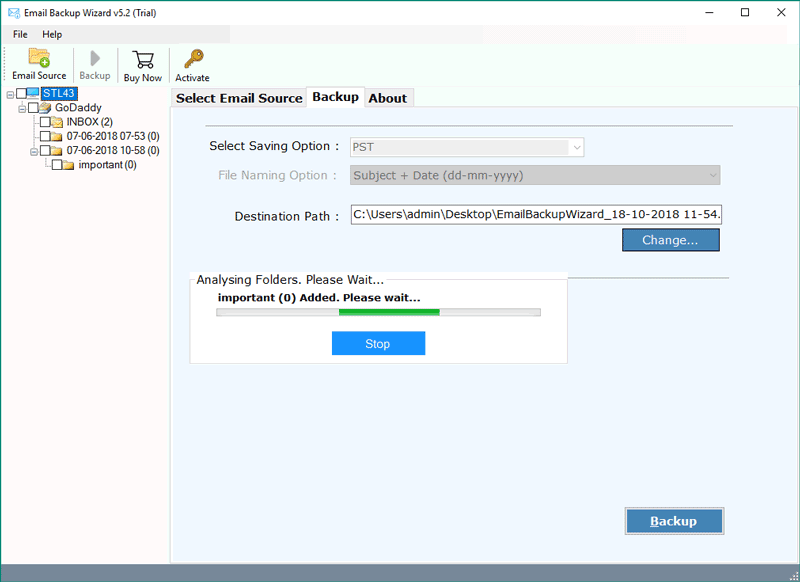The height and width of the screenshot is (582, 800).
Task: Tick the 07-06-2018 07-53 (0) checkbox
Action: click(x=45, y=136)
